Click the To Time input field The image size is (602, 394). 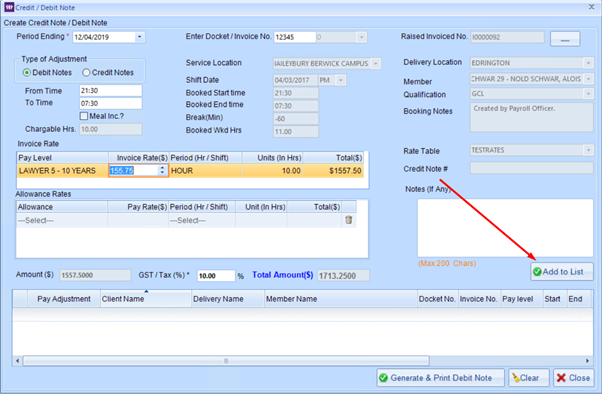(111, 103)
